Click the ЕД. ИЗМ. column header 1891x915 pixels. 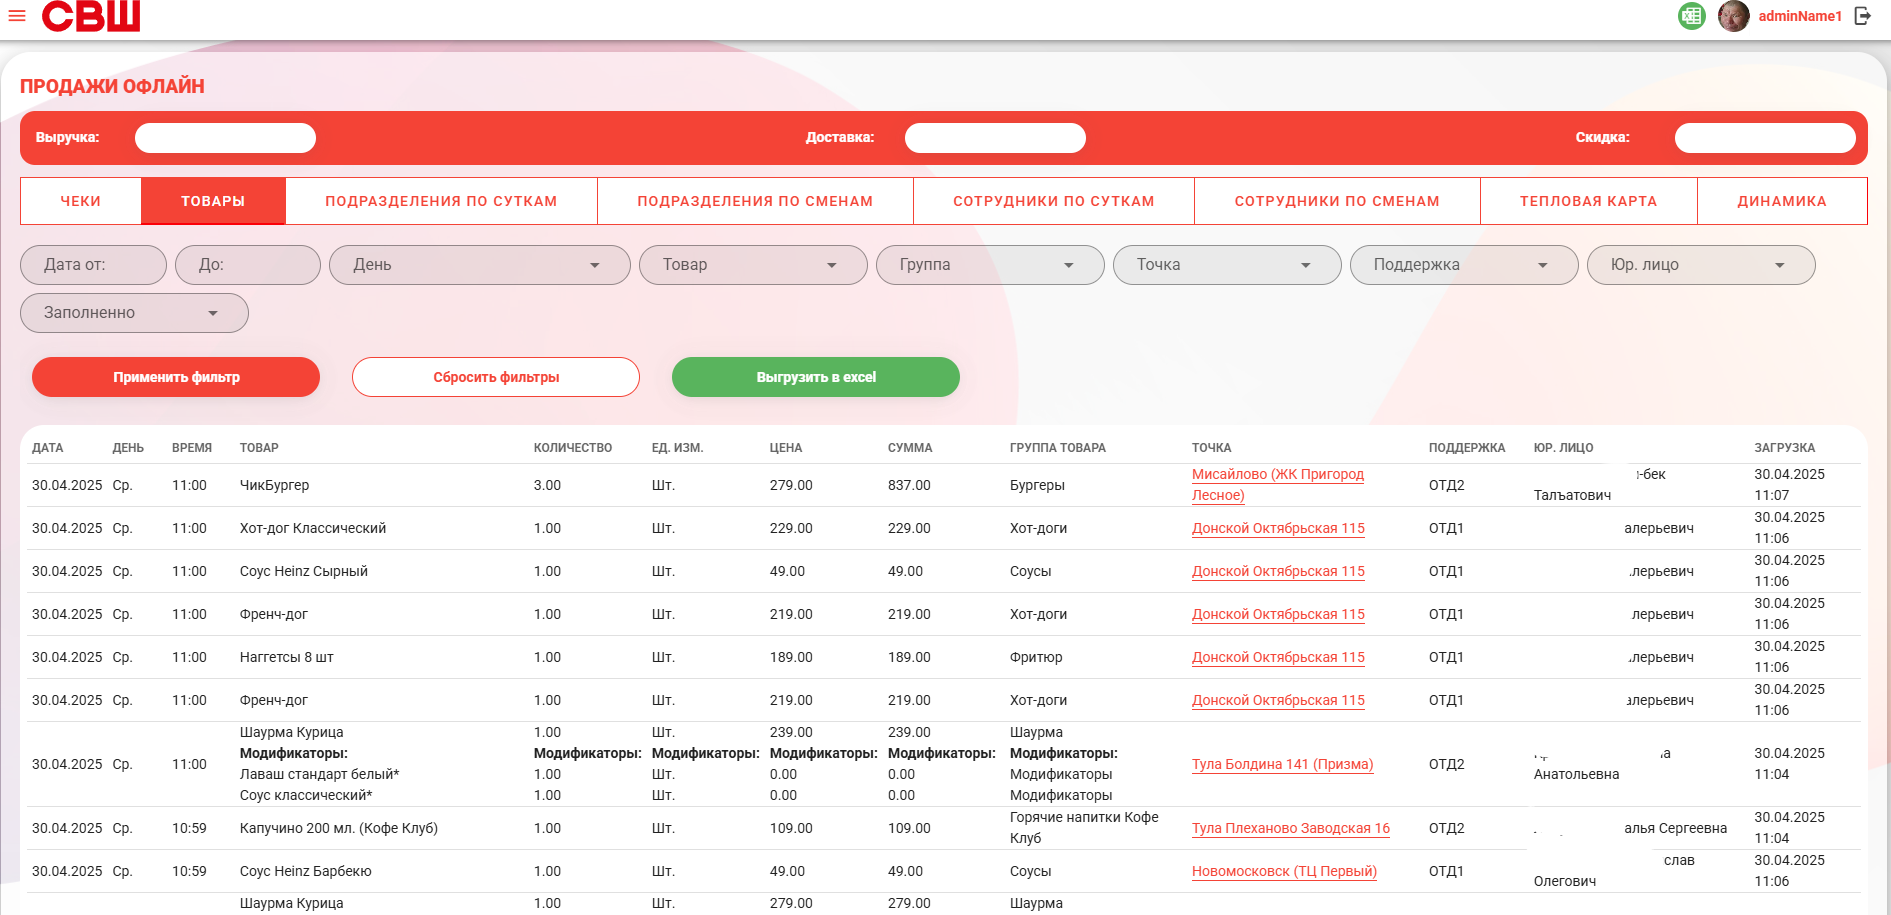[678, 448]
